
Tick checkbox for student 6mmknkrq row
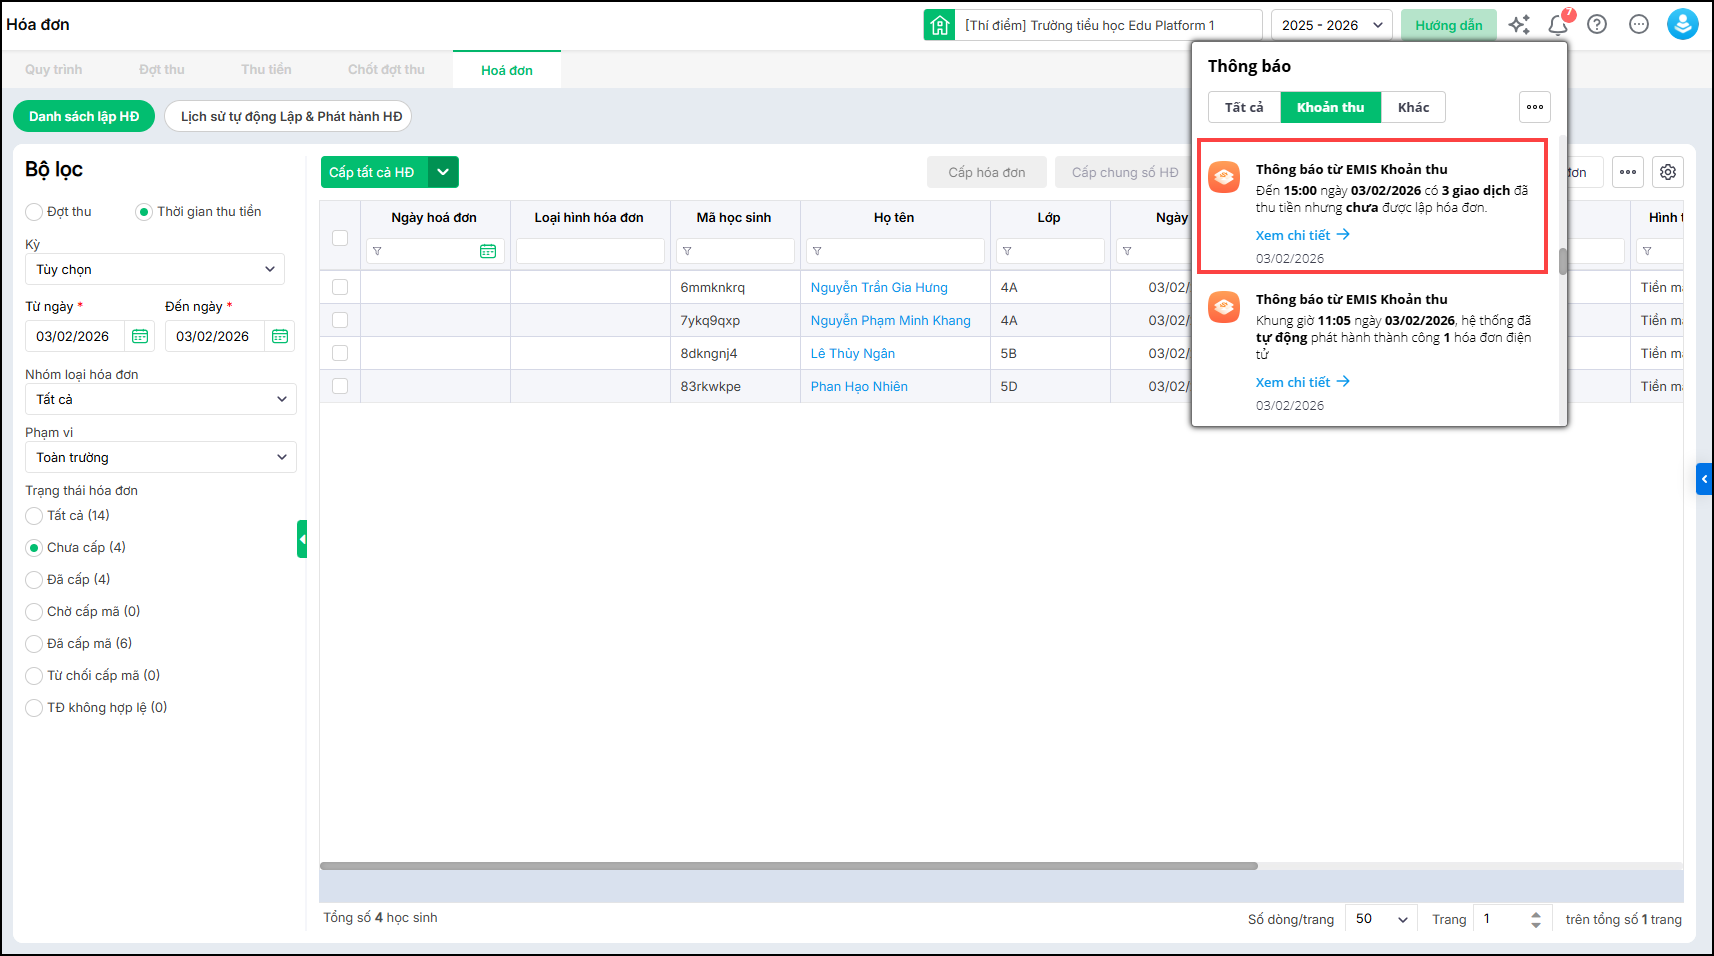(340, 287)
